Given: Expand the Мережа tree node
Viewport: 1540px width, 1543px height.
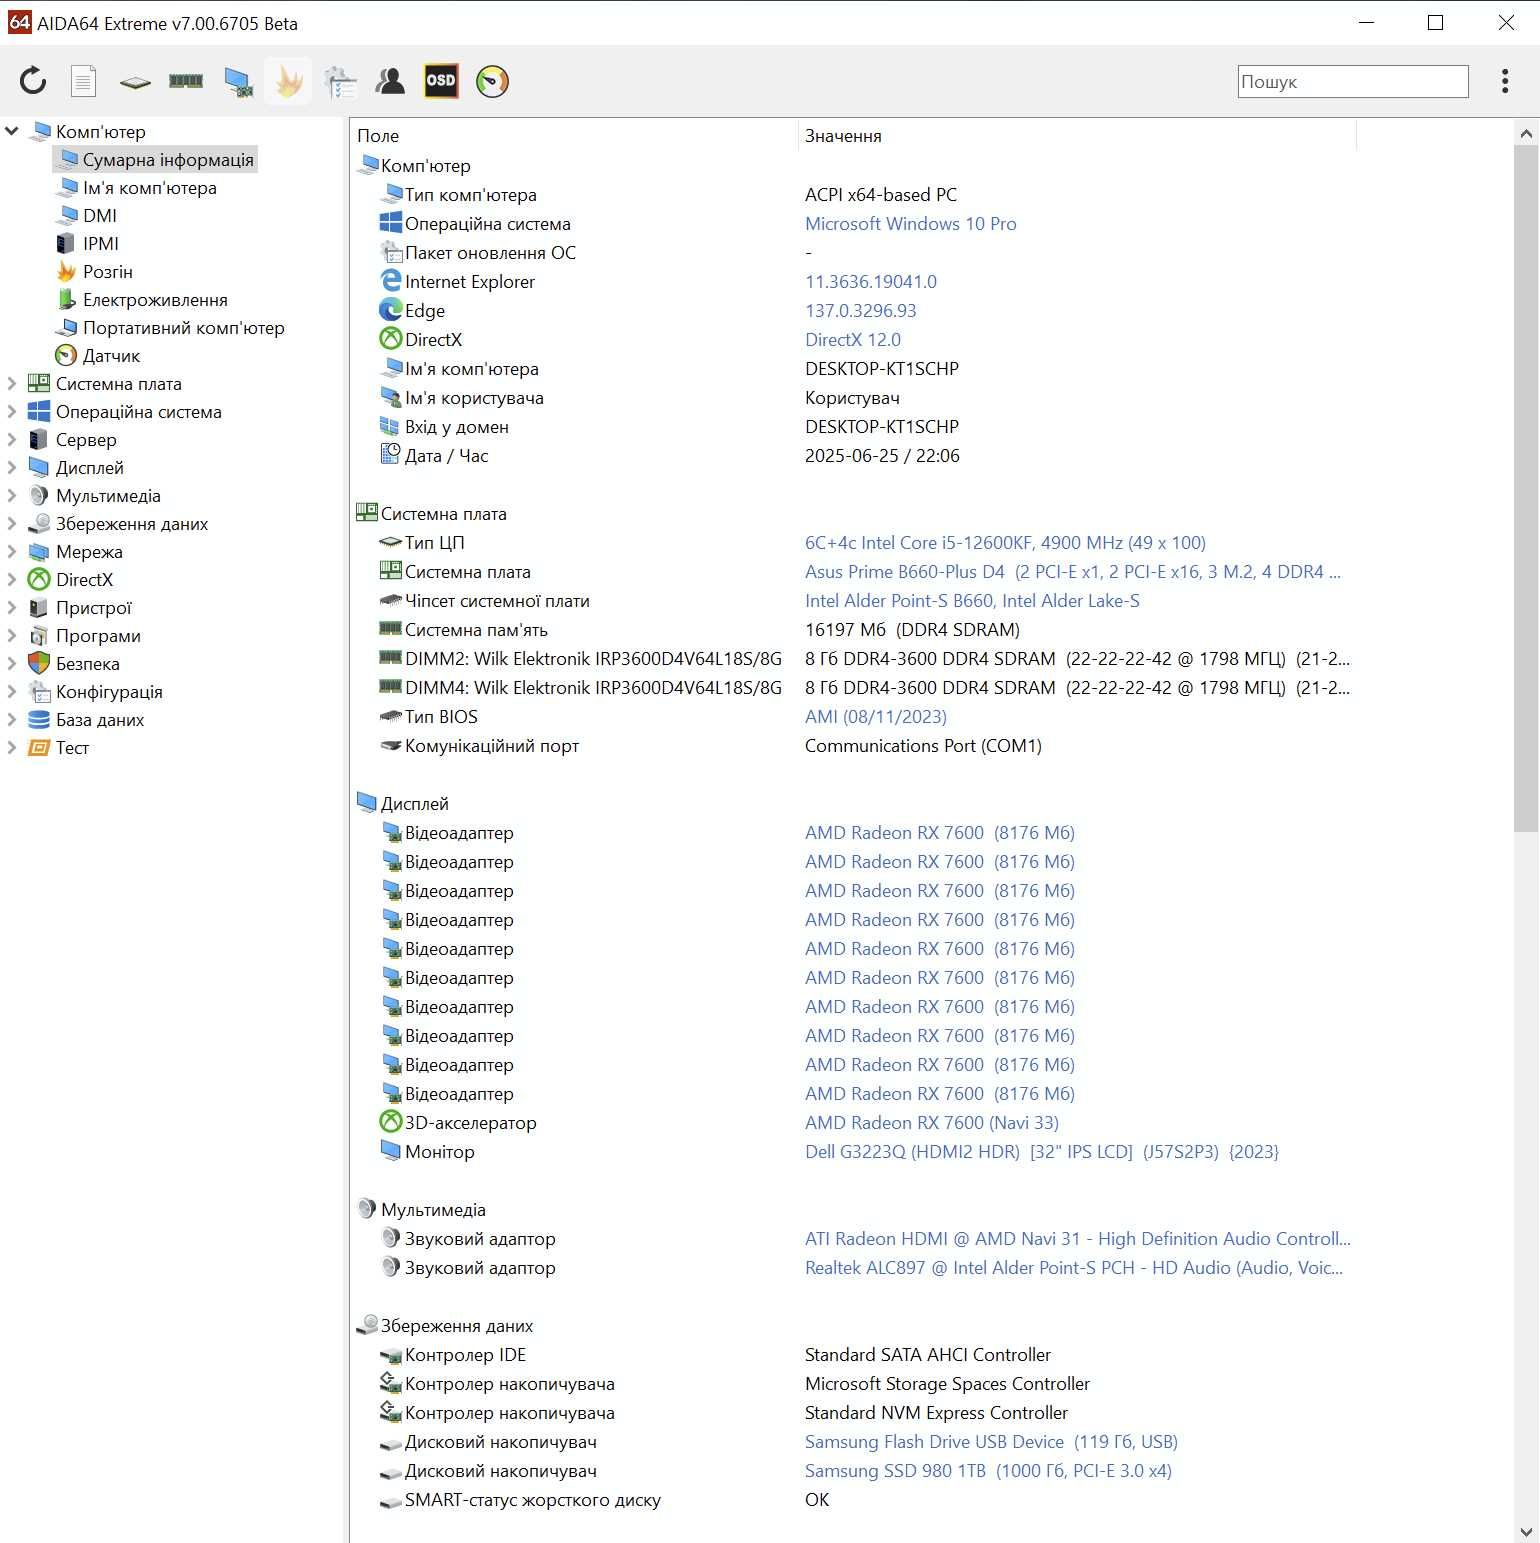Looking at the screenshot, I should pyautogui.click(x=12, y=551).
